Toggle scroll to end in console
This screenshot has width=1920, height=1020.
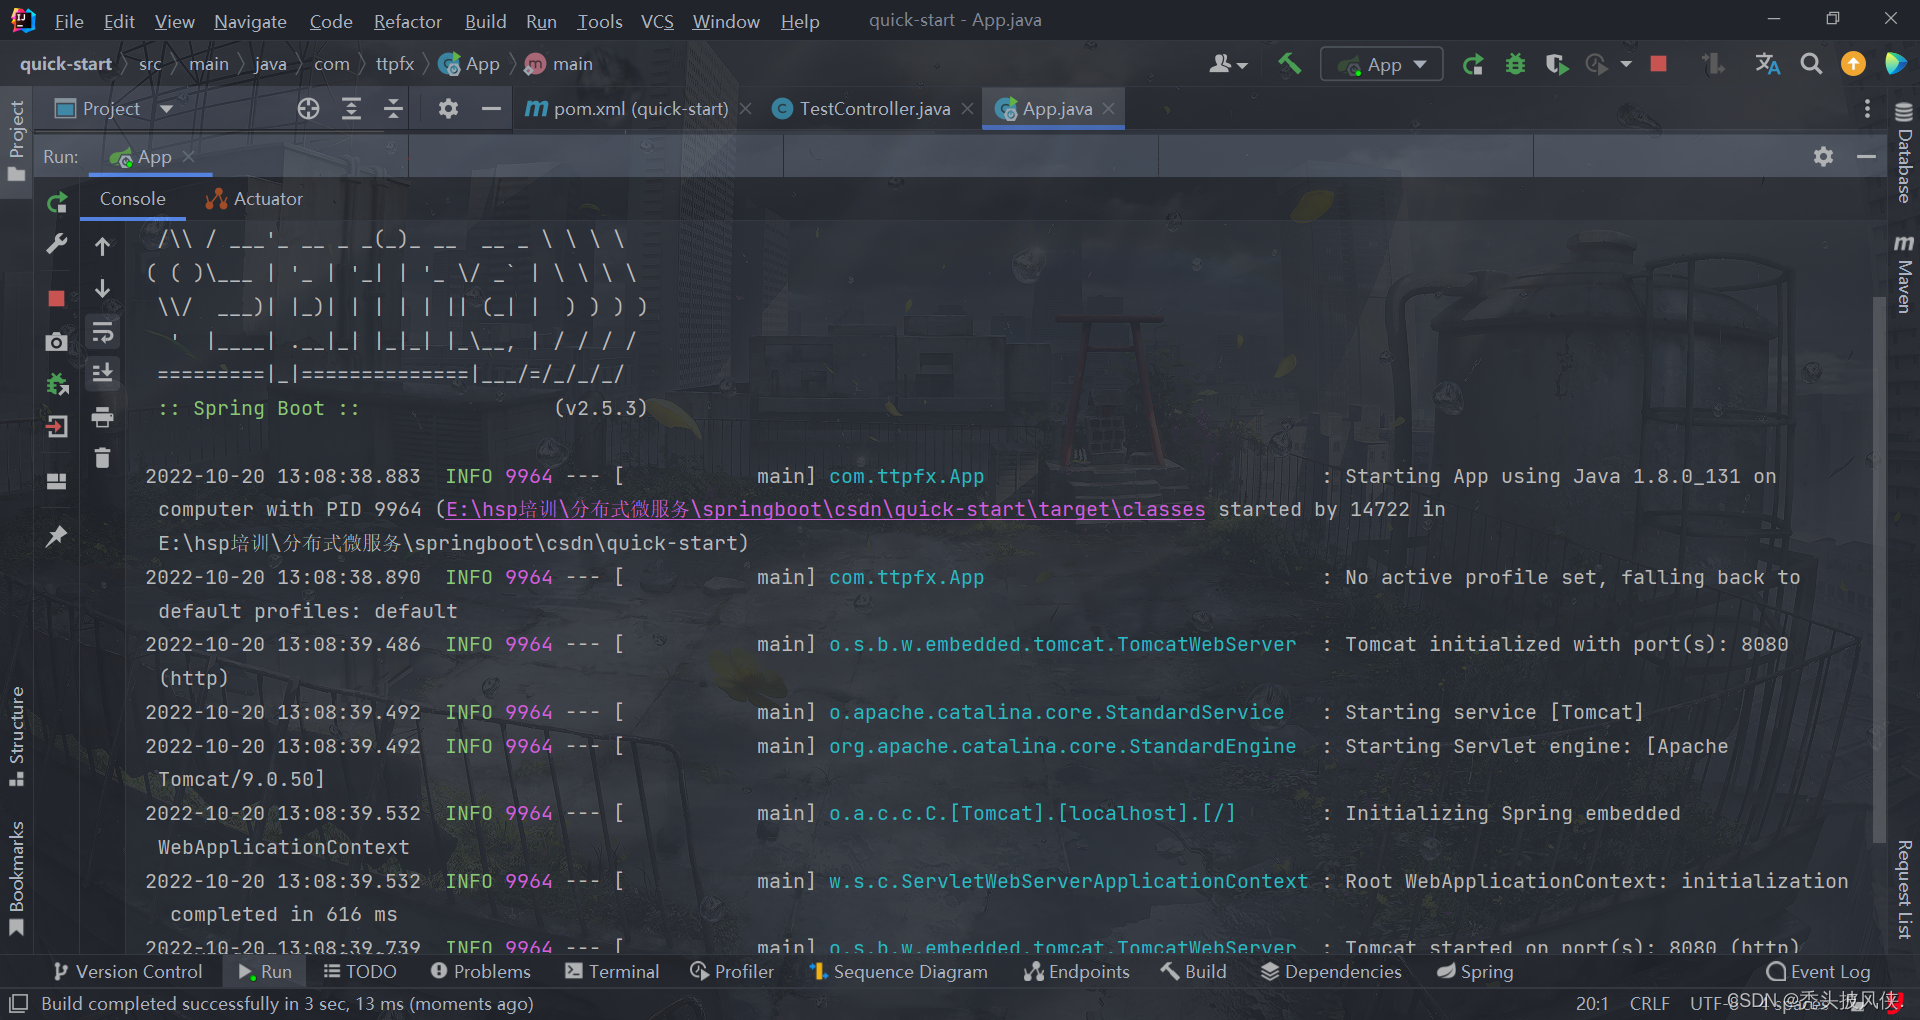(x=102, y=373)
